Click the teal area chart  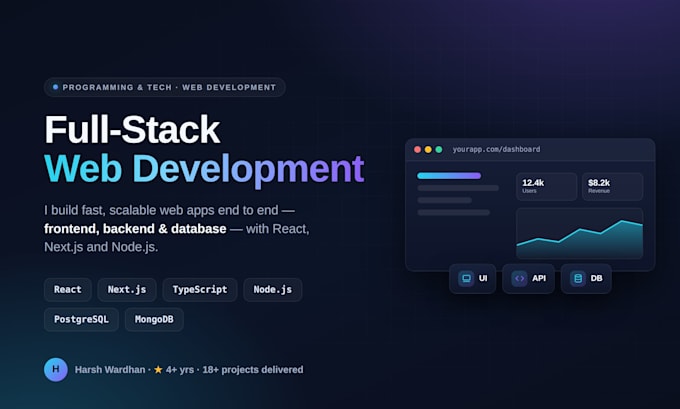[579, 233]
